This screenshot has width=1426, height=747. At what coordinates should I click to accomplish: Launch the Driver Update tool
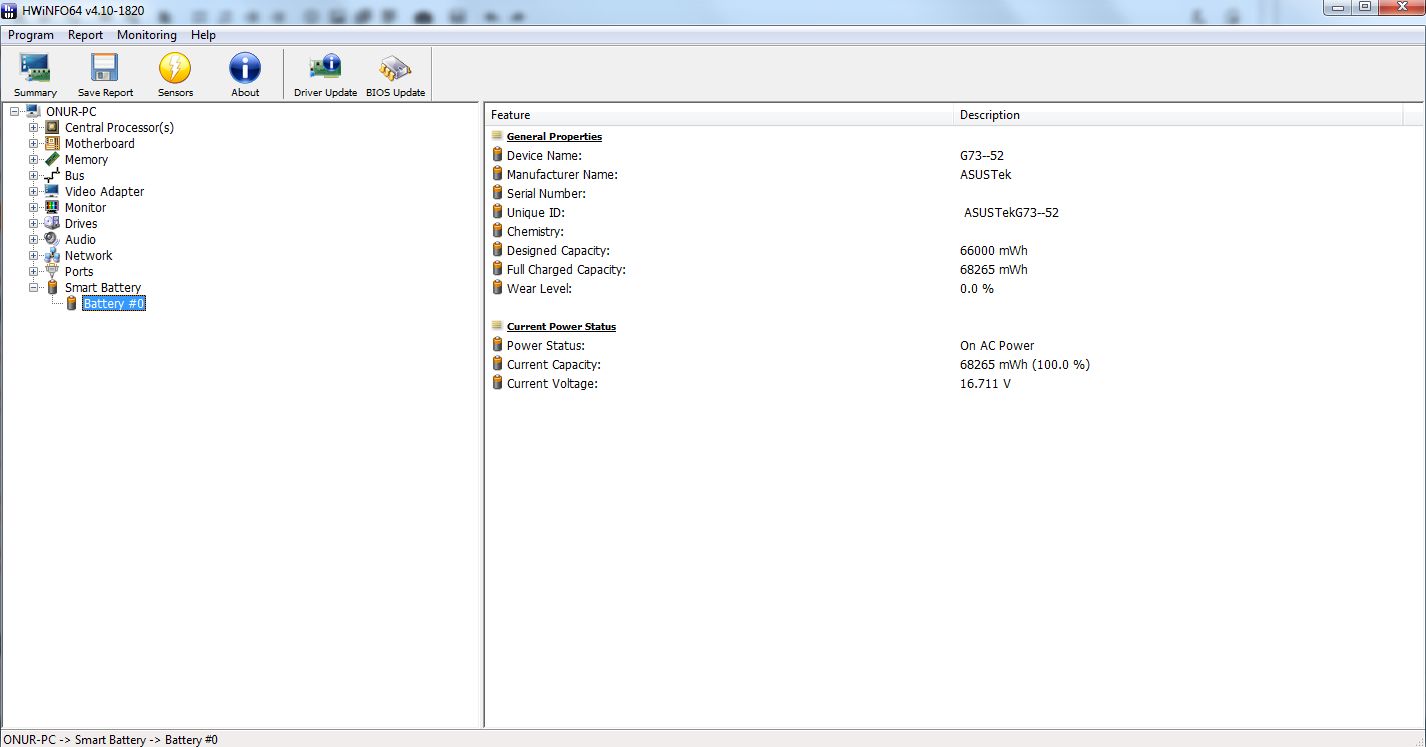click(x=325, y=75)
